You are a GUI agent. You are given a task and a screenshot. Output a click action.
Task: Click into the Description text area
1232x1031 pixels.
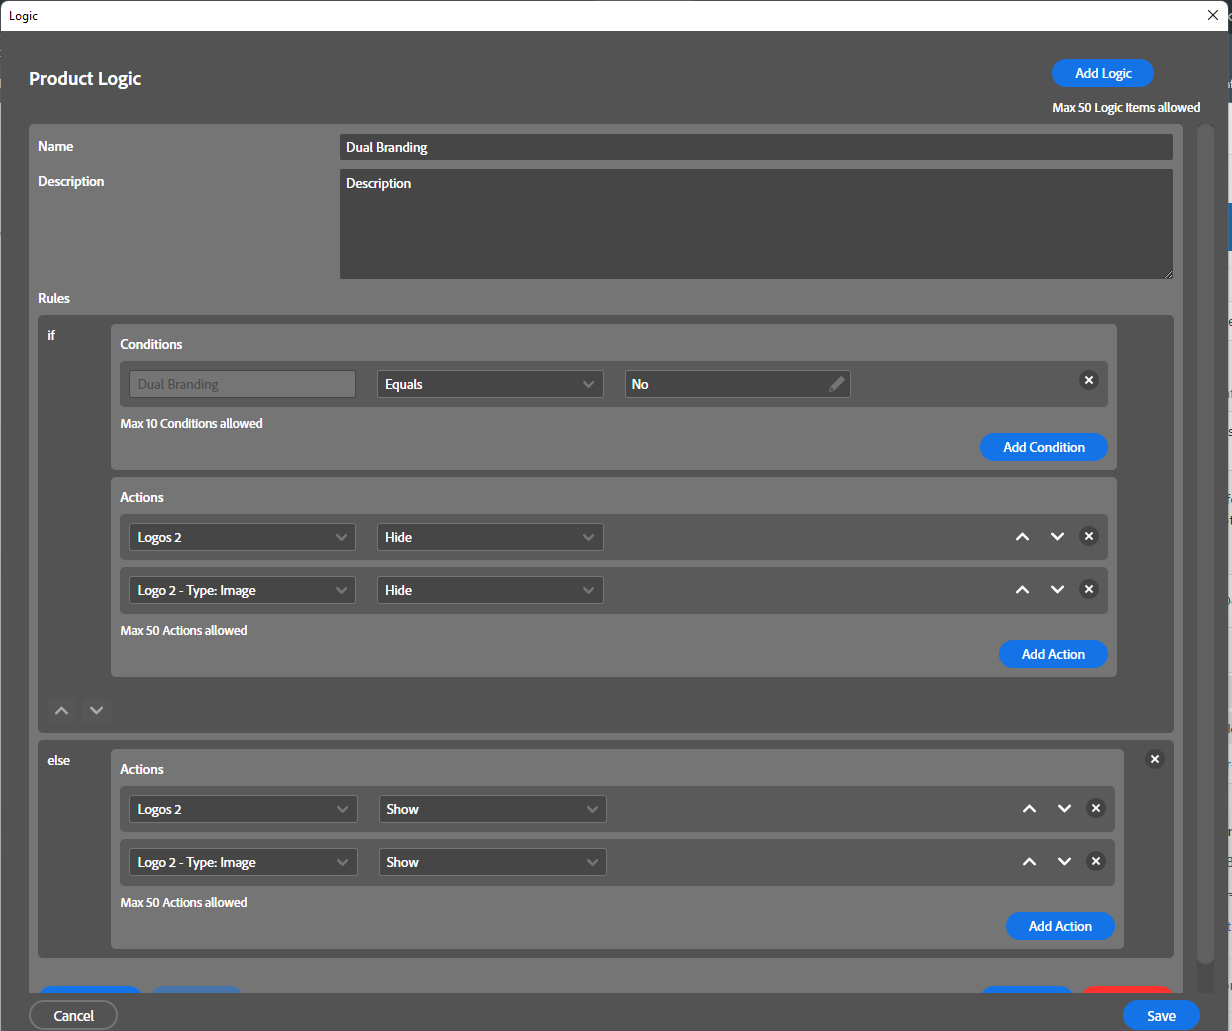[755, 225]
